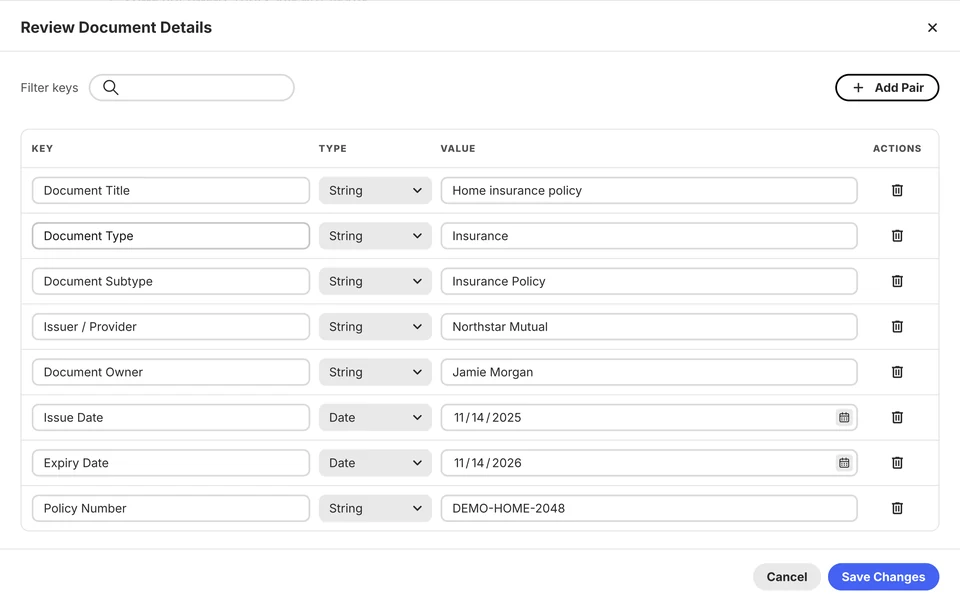This screenshot has height=604, width=960.
Task: Open type dropdown for Document Type
Action: tap(375, 236)
